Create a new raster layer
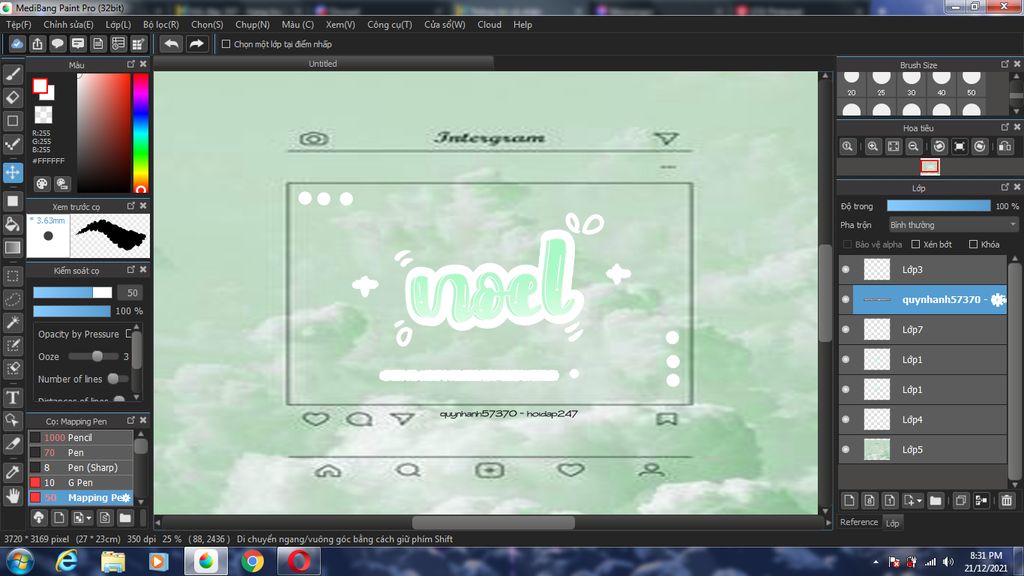This screenshot has width=1024, height=576. click(x=849, y=501)
